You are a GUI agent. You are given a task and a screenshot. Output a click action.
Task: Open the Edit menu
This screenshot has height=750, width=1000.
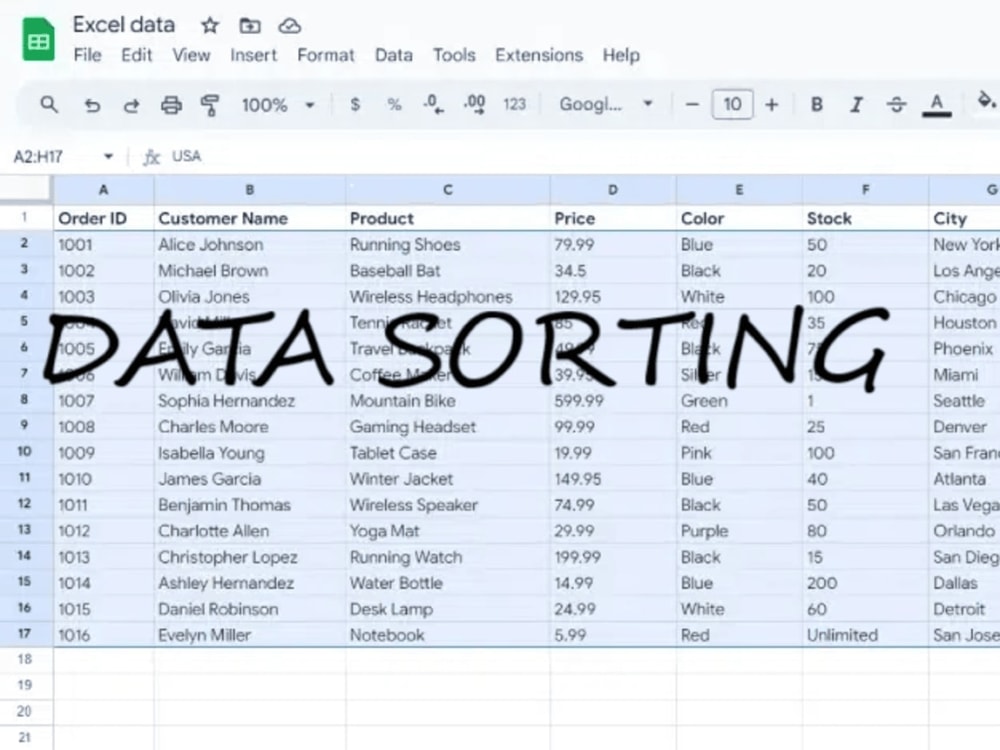point(136,55)
